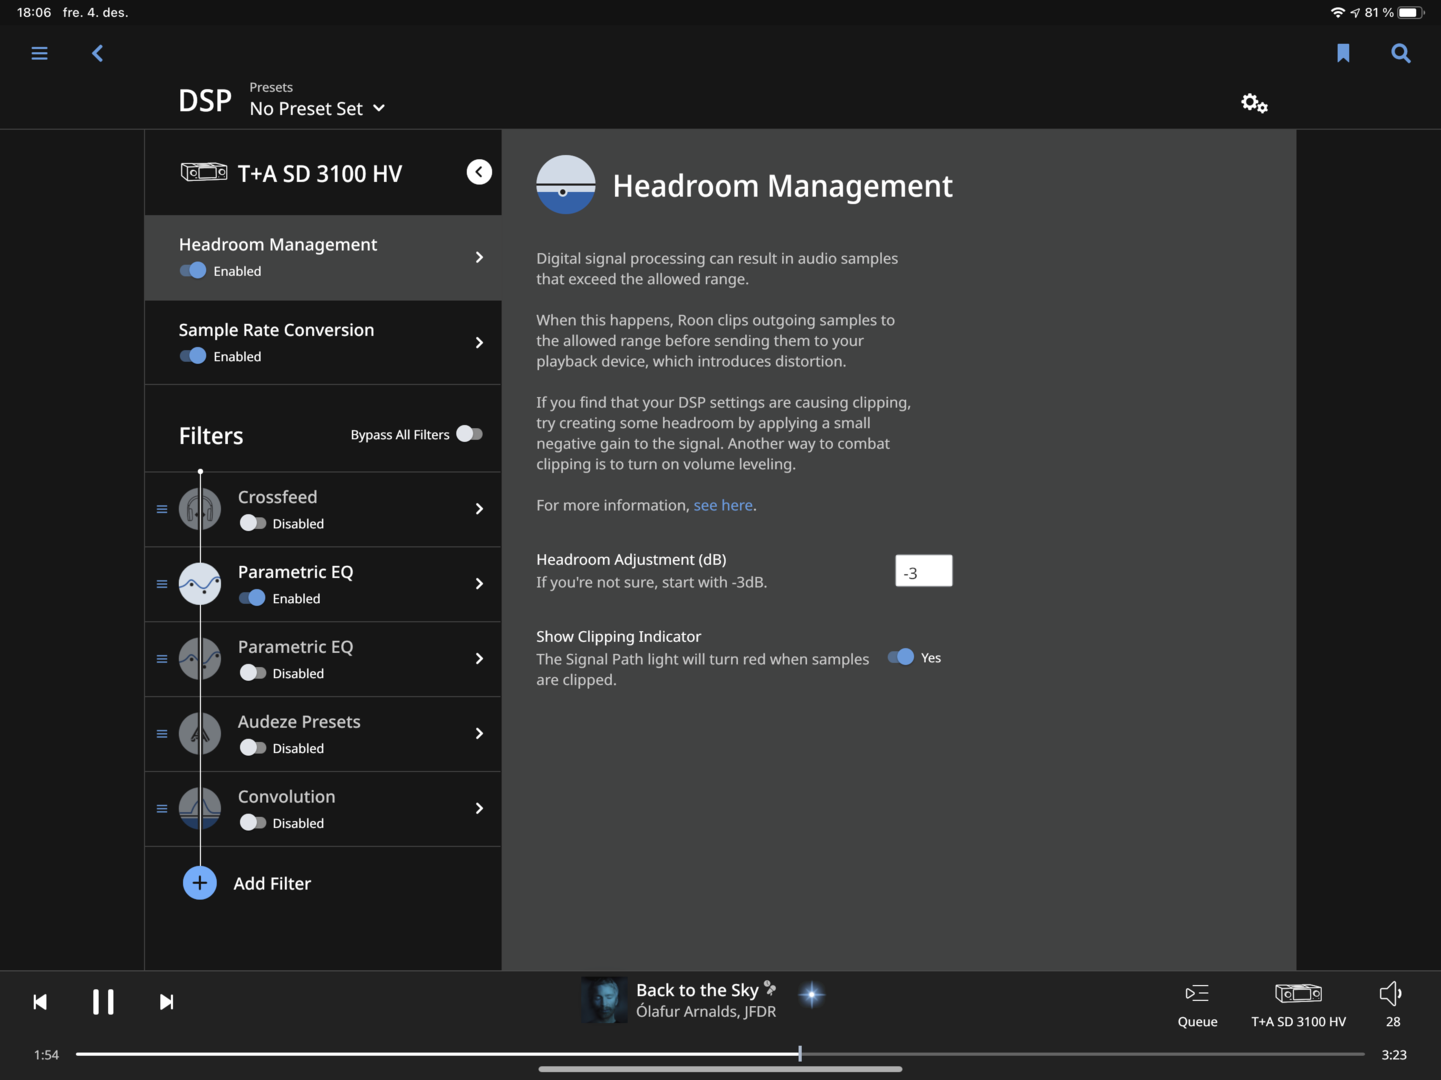The height and width of the screenshot is (1080, 1441).
Task: Expand enabled Parametric EQ chevron
Action: point(479,584)
